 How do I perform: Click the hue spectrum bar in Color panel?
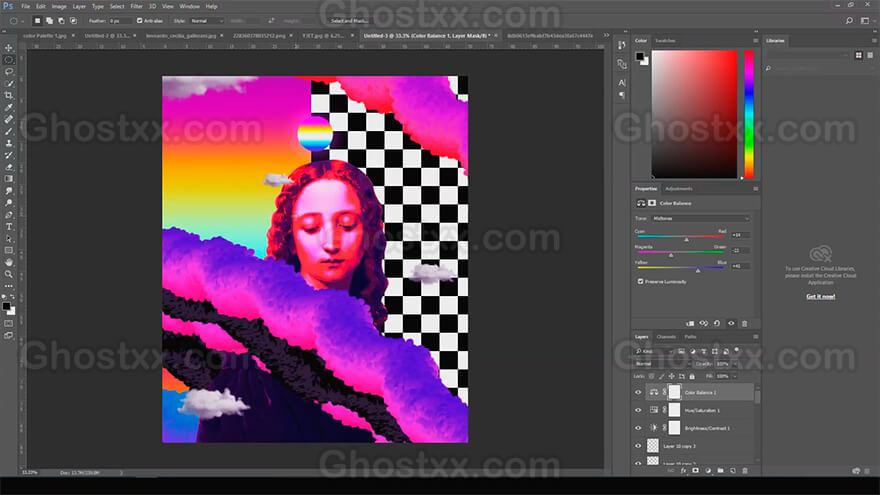[749, 114]
